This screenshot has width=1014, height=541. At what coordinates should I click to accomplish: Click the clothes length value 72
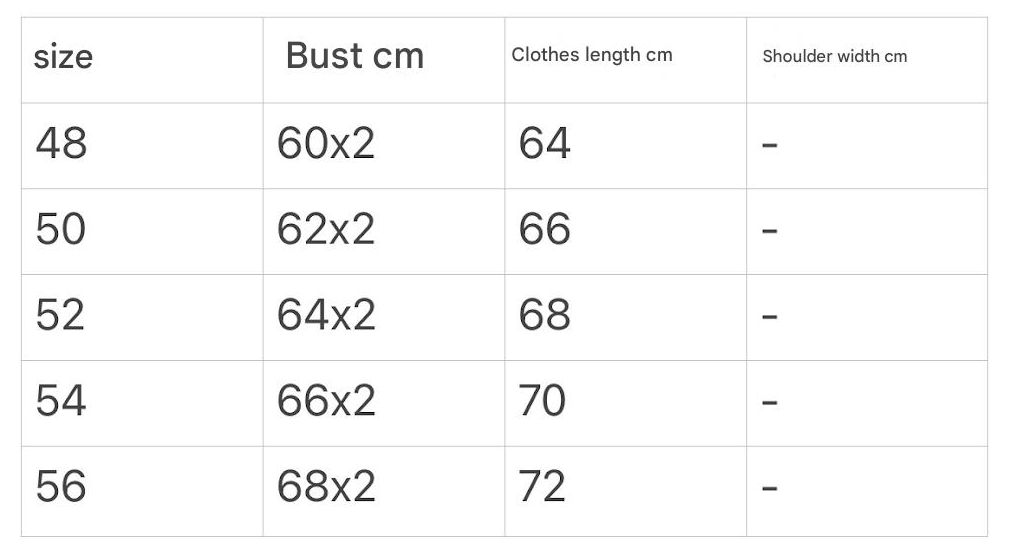click(x=542, y=488)
